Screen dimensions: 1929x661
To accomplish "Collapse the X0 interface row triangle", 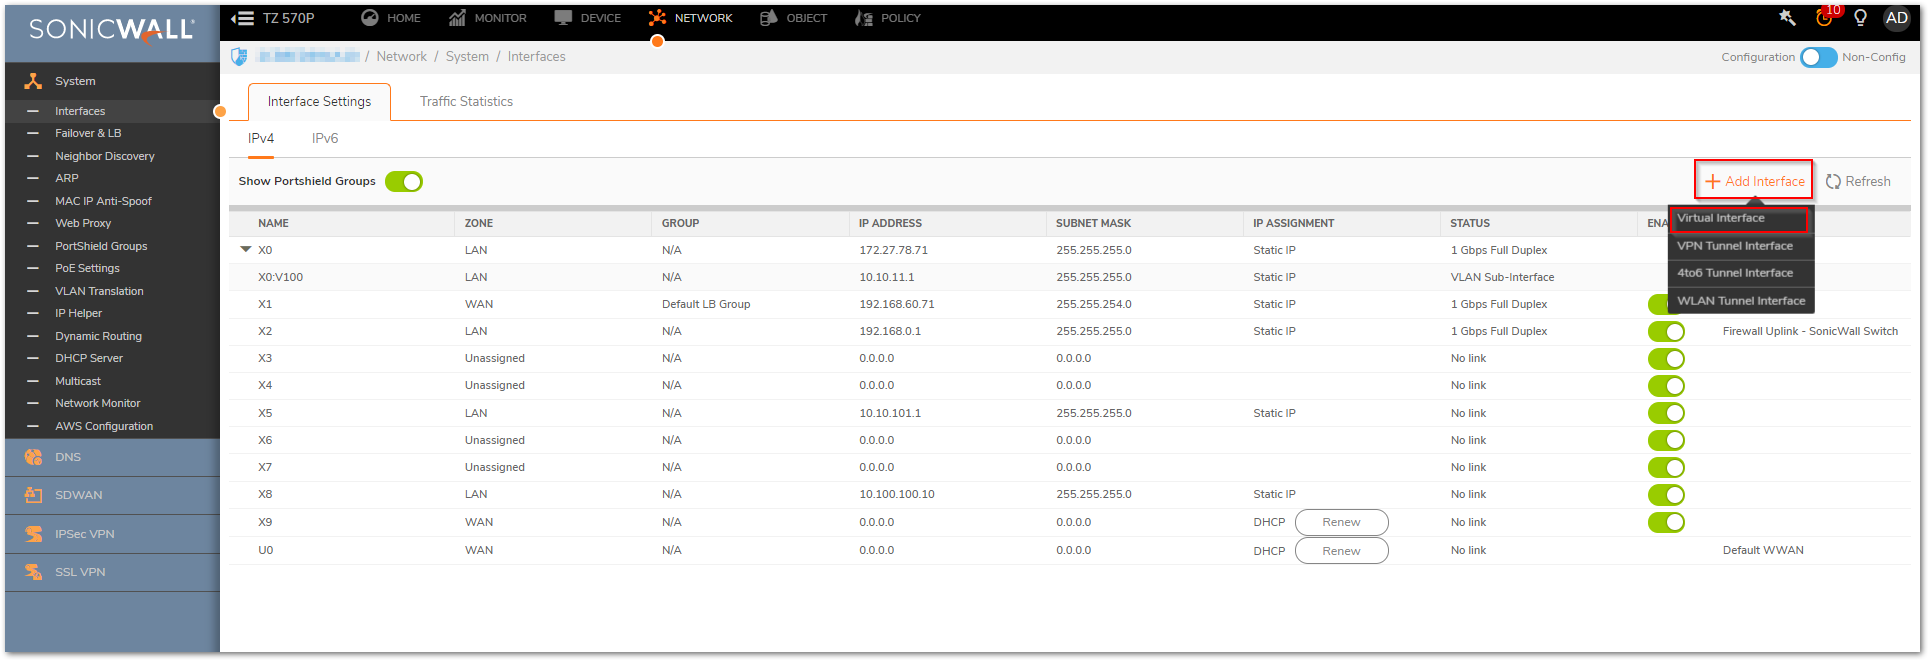I will (x=246, y=250).
